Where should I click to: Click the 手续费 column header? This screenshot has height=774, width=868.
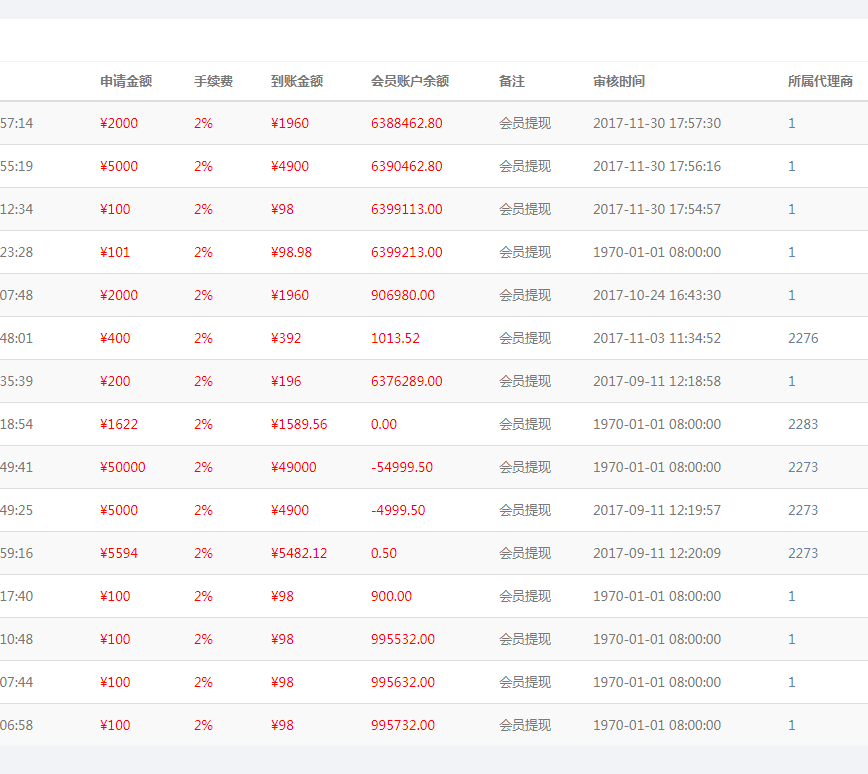213,81
